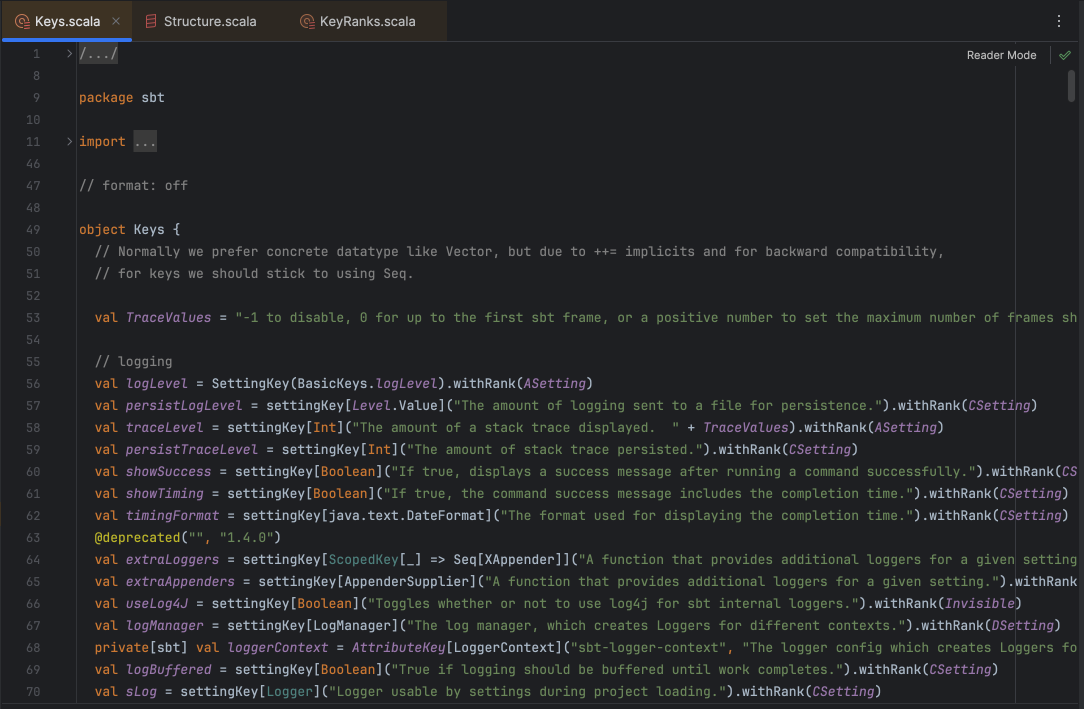Enable Reader Mode
This screenshot has height=709, width=1084.
pyautogui.click(x=1001, y=55)
